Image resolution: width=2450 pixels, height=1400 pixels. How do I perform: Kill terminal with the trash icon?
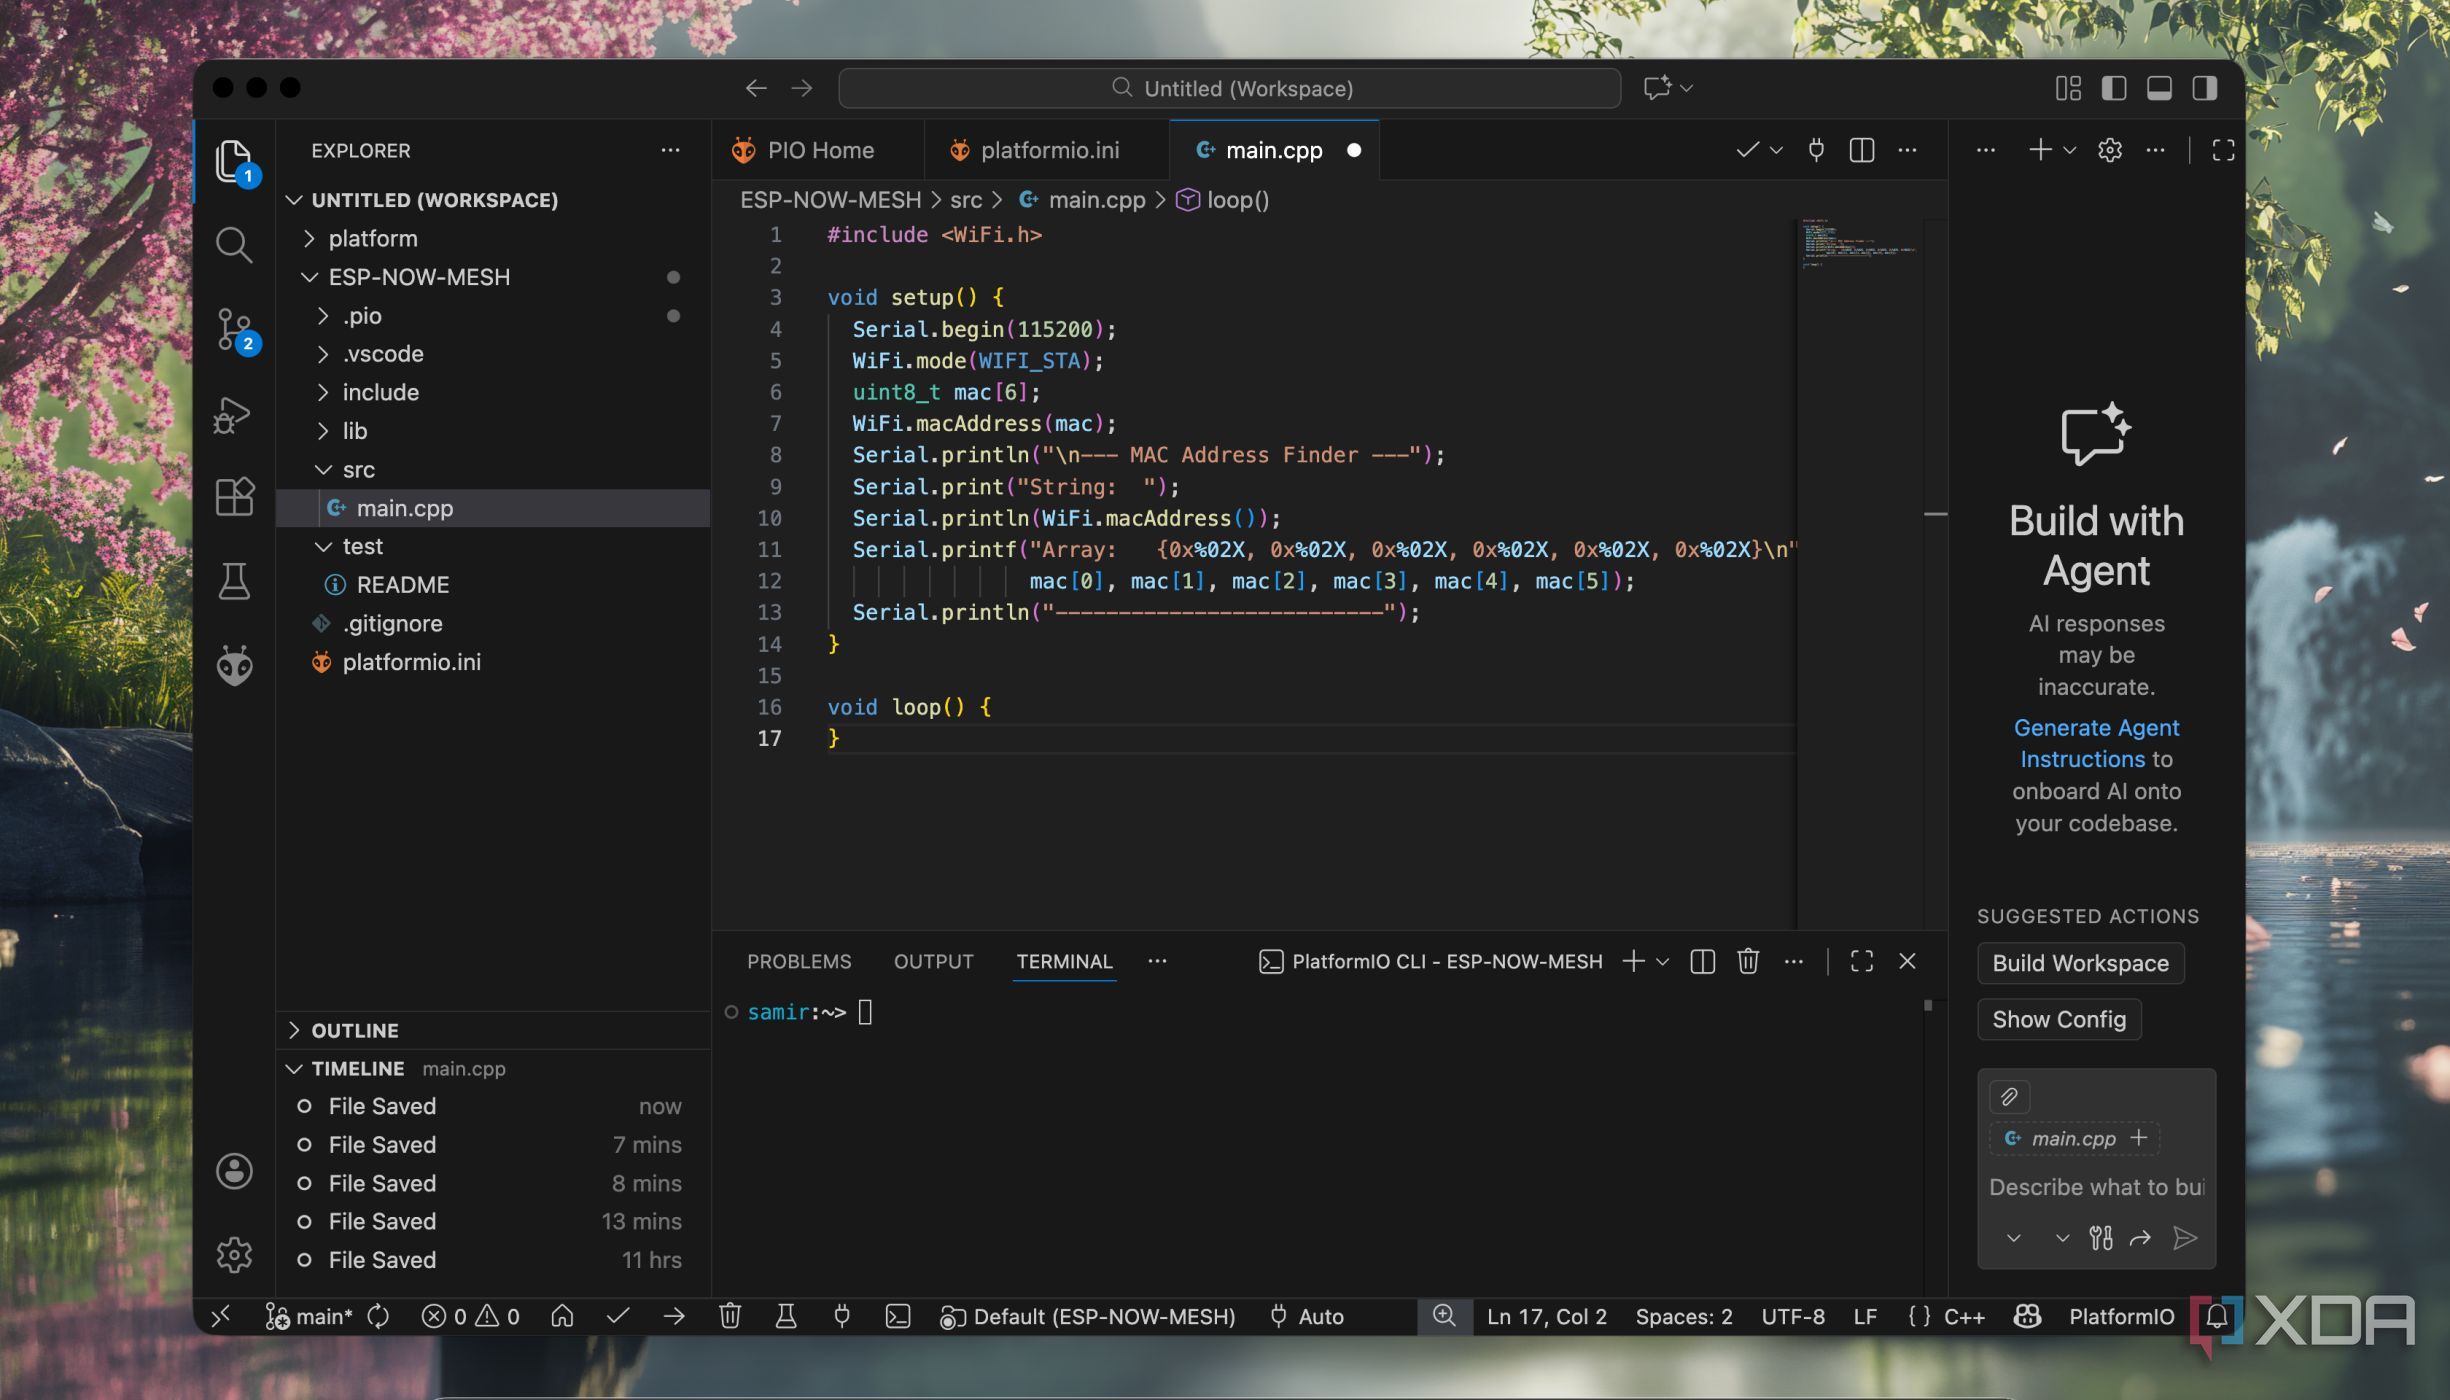point(1747,961)
